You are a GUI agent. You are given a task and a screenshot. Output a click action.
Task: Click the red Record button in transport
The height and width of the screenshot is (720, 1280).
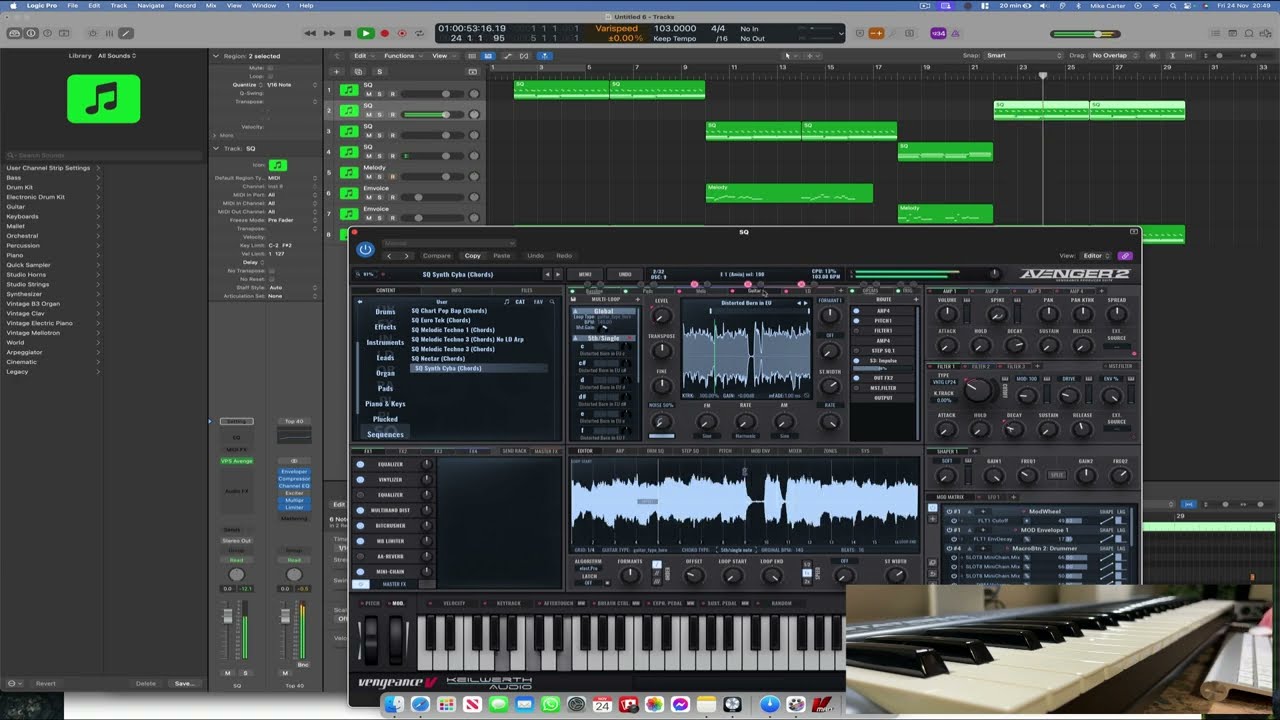tap(386, 33)
